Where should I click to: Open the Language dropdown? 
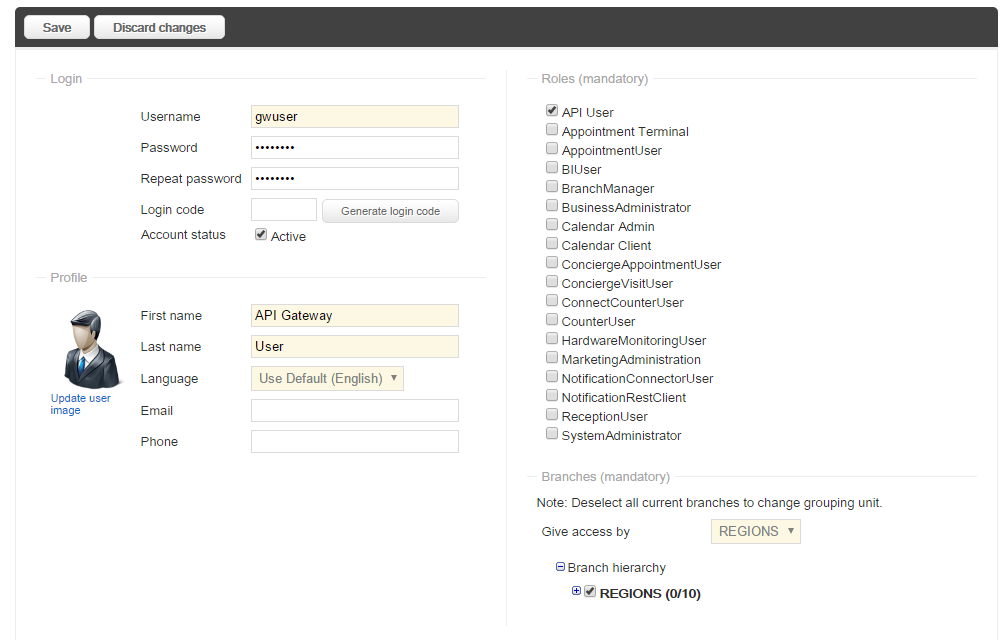point(327,378)
